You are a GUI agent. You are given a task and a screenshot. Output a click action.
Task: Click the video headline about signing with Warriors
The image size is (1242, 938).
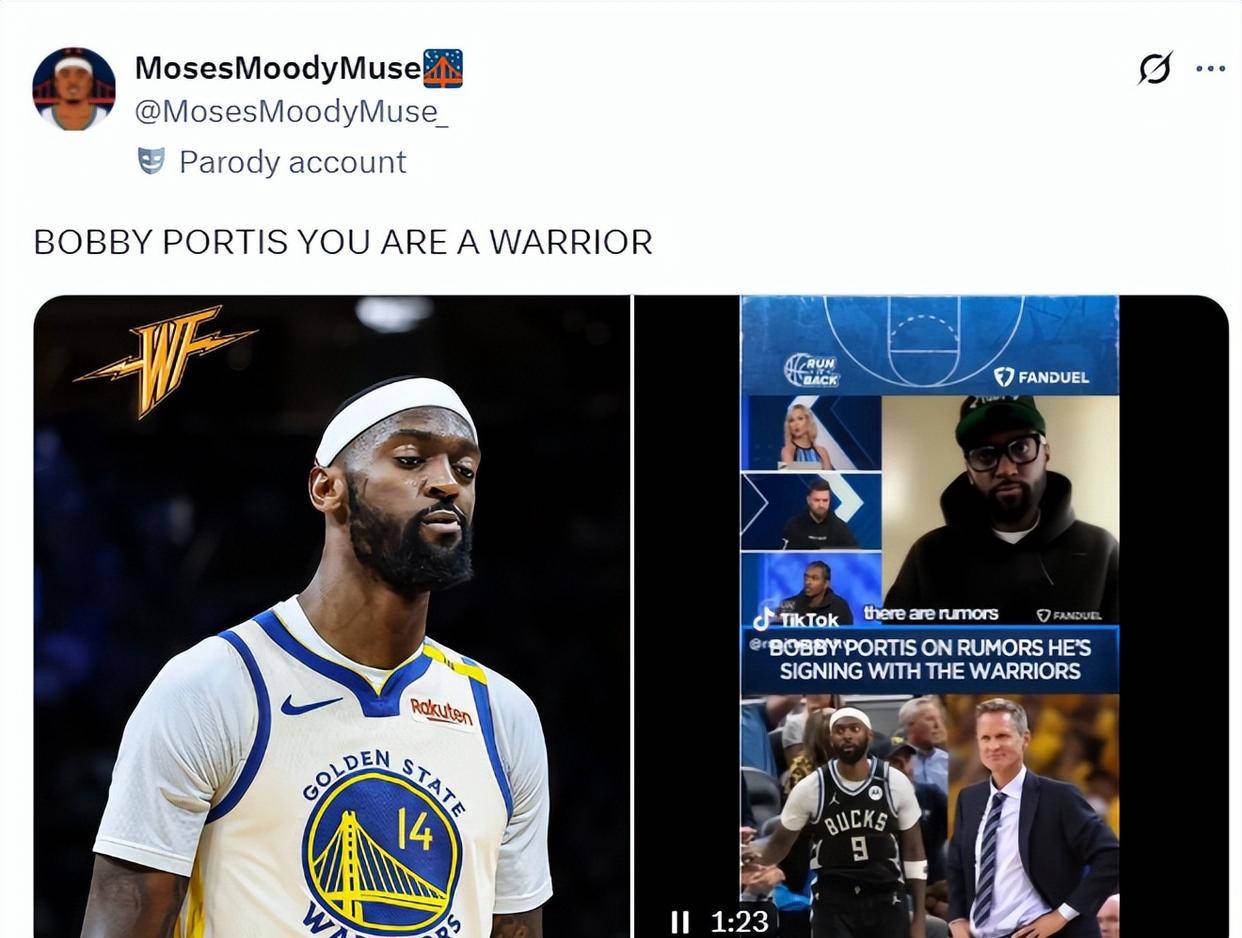pyautogui.click(x=930, y=659)
